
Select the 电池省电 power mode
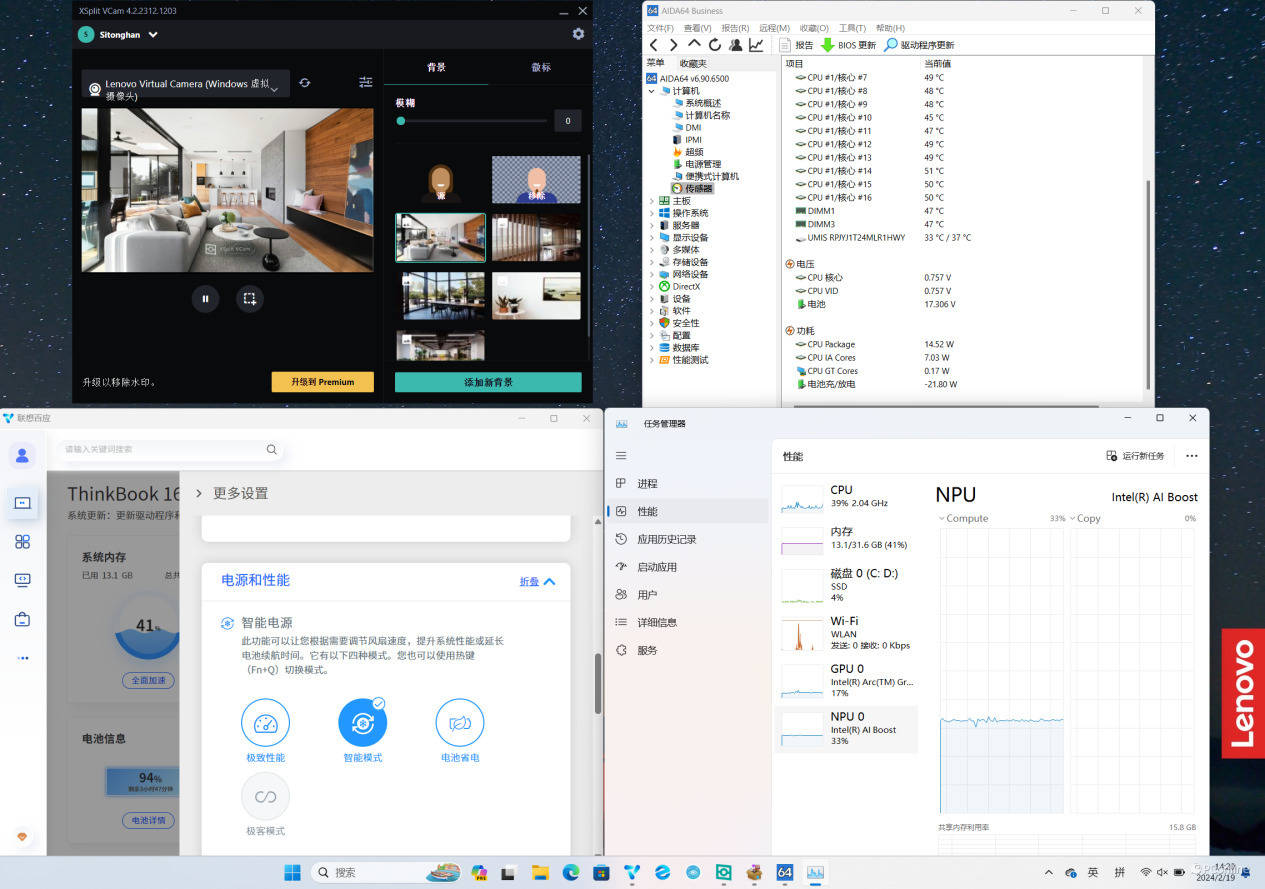coord(460,723)
